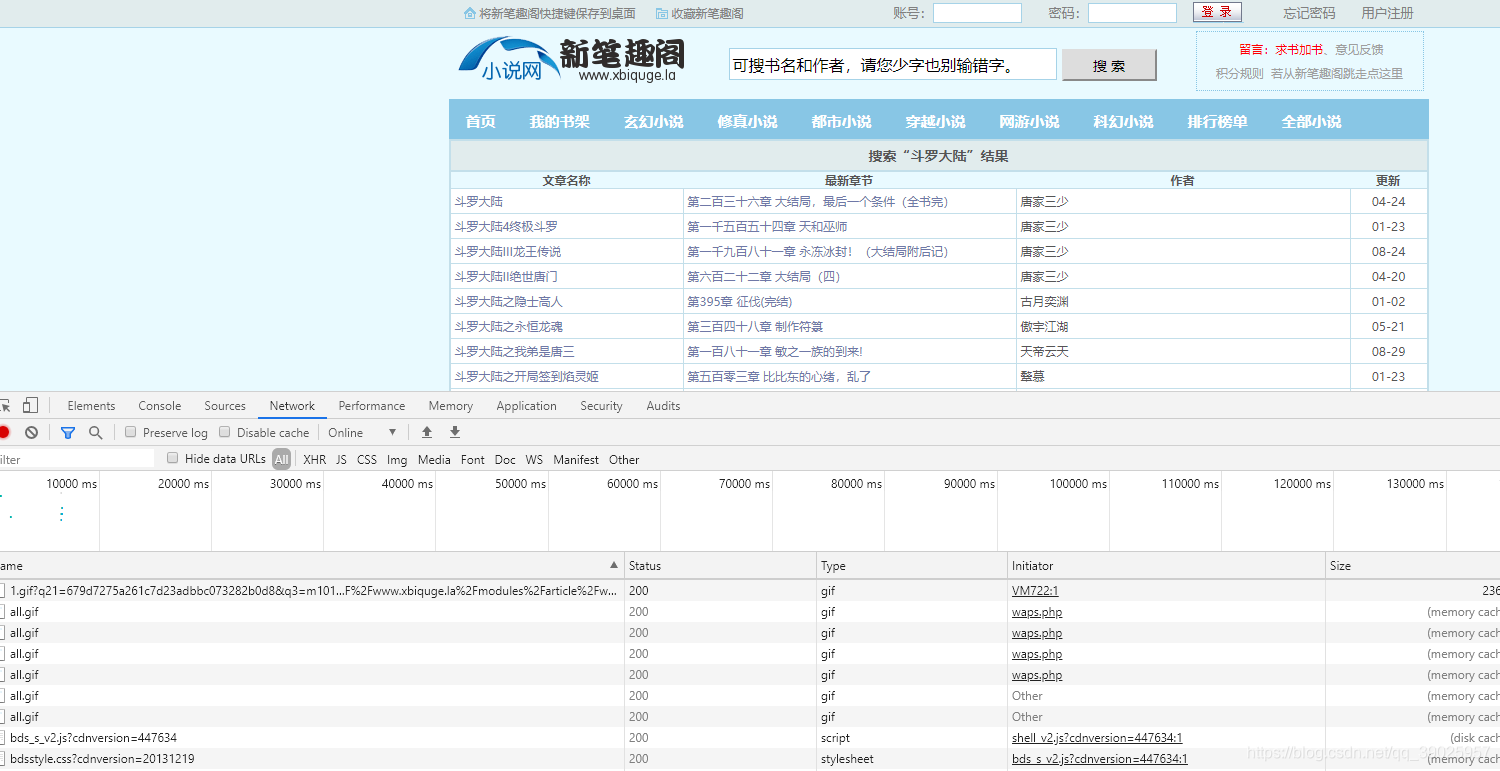Screen dimensions: 1500x771
Task: Click the 新笔趣阁 site logo
Action: tap(572, 60)
